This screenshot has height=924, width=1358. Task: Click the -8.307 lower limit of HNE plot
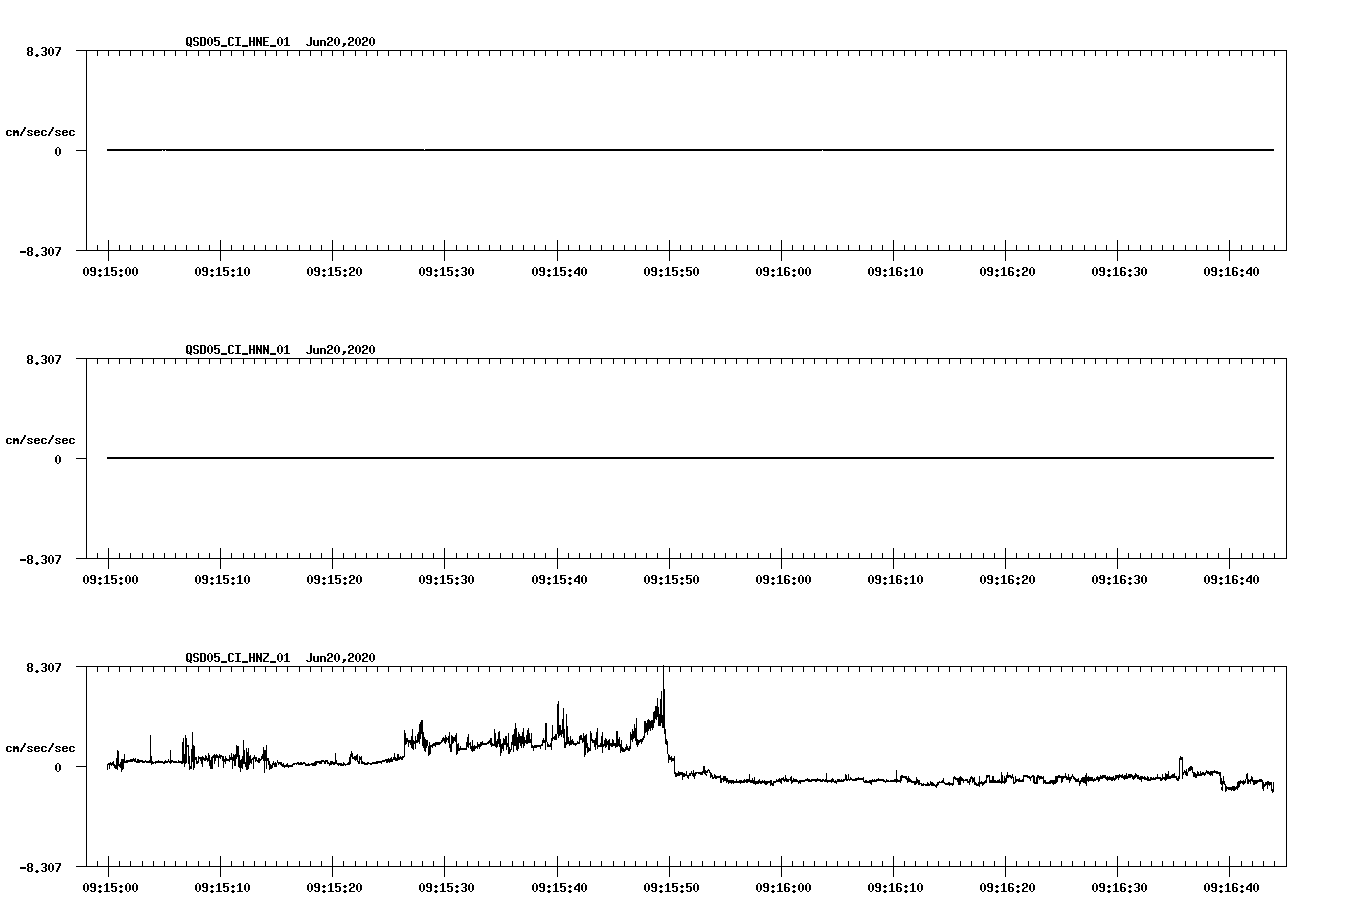coord(40,251)
